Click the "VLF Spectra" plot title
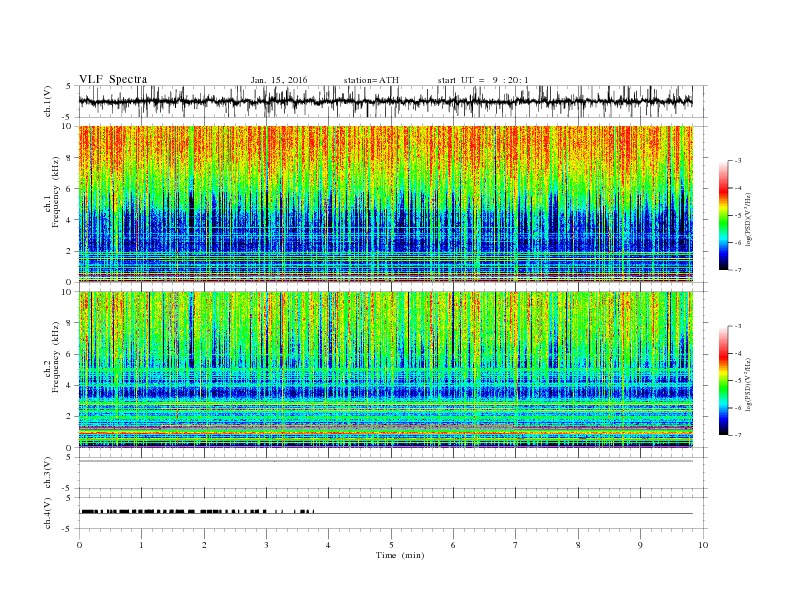Image resolution: width=792 pixels, height=612 pixels. 113,79
